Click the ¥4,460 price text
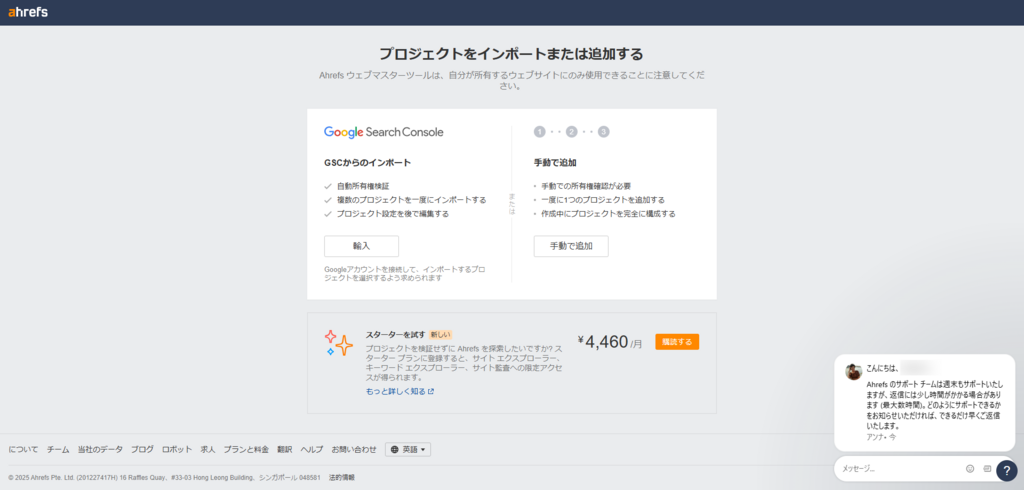The width and height of the screenshot is (1024, 490). [x=603, y=342]
